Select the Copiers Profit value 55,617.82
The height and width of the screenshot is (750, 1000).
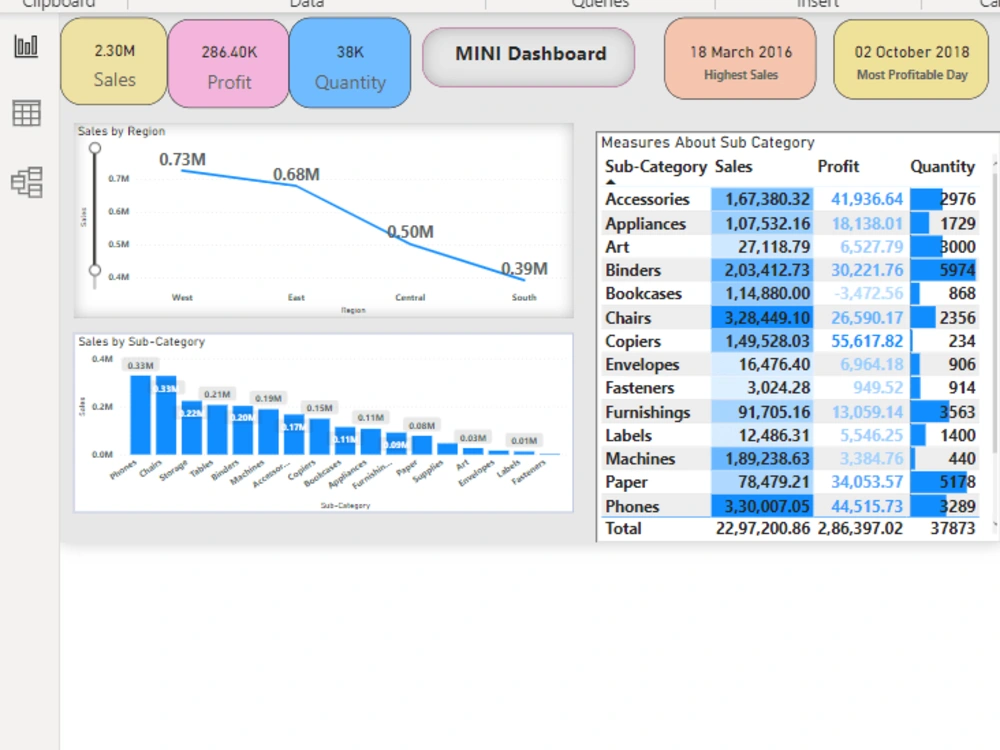coord(866,341)
